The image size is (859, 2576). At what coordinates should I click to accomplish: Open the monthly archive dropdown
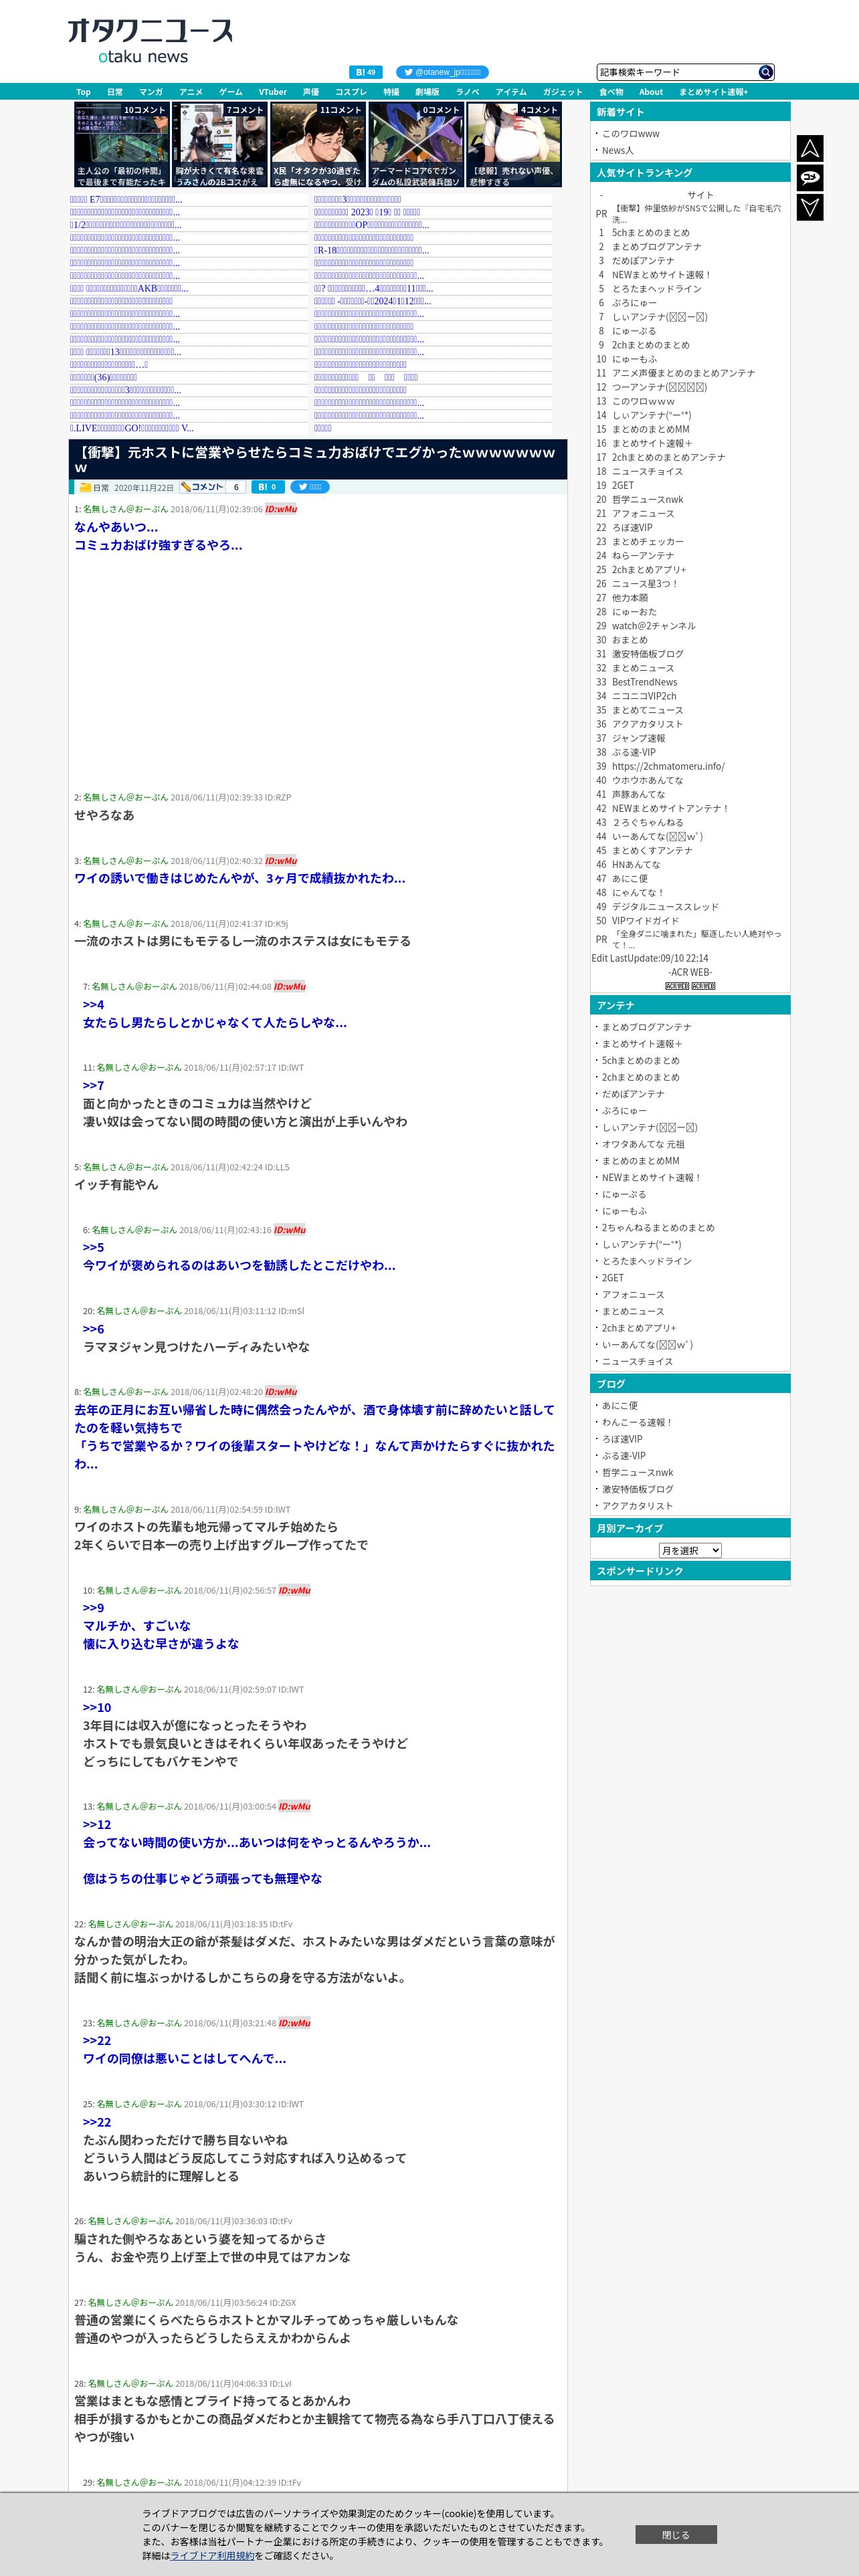pos(690,1550)
